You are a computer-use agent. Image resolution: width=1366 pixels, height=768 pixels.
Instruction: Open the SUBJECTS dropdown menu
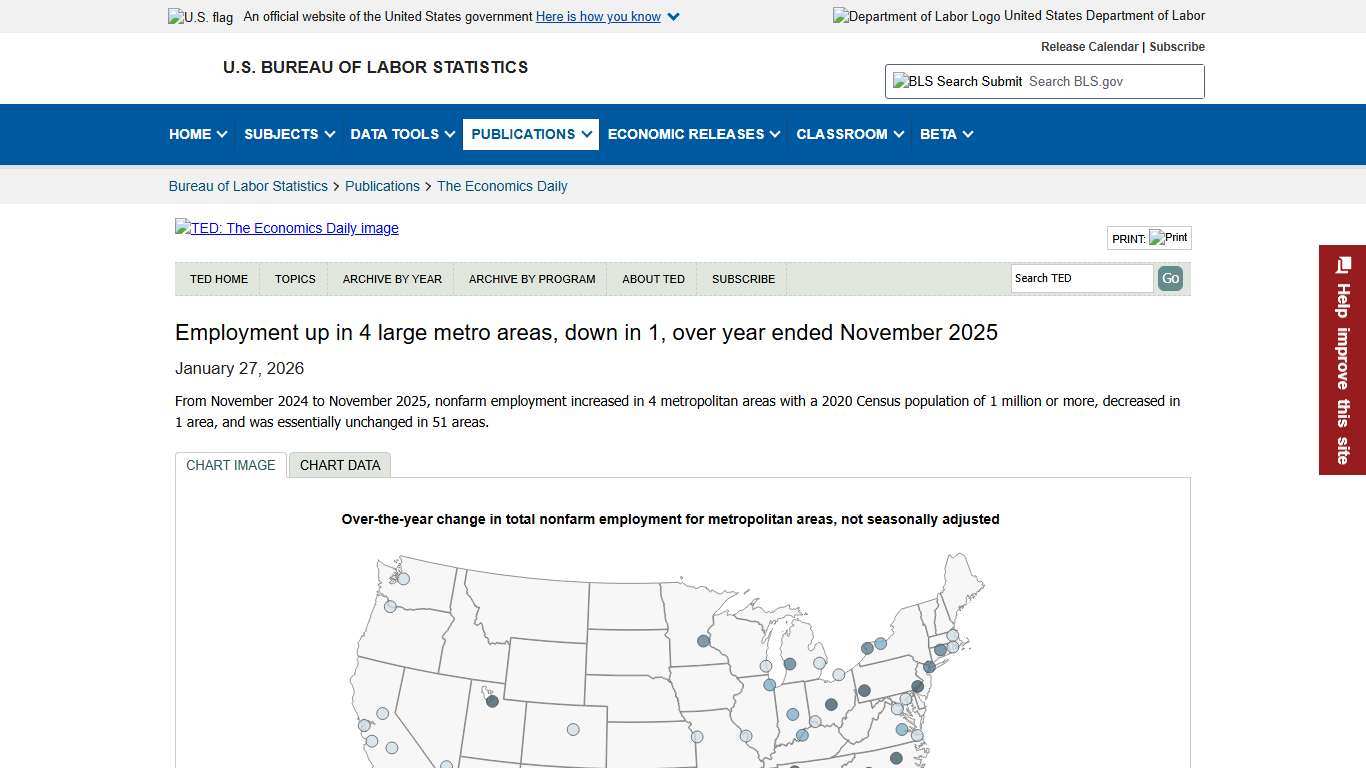click(x=288, y=134)
